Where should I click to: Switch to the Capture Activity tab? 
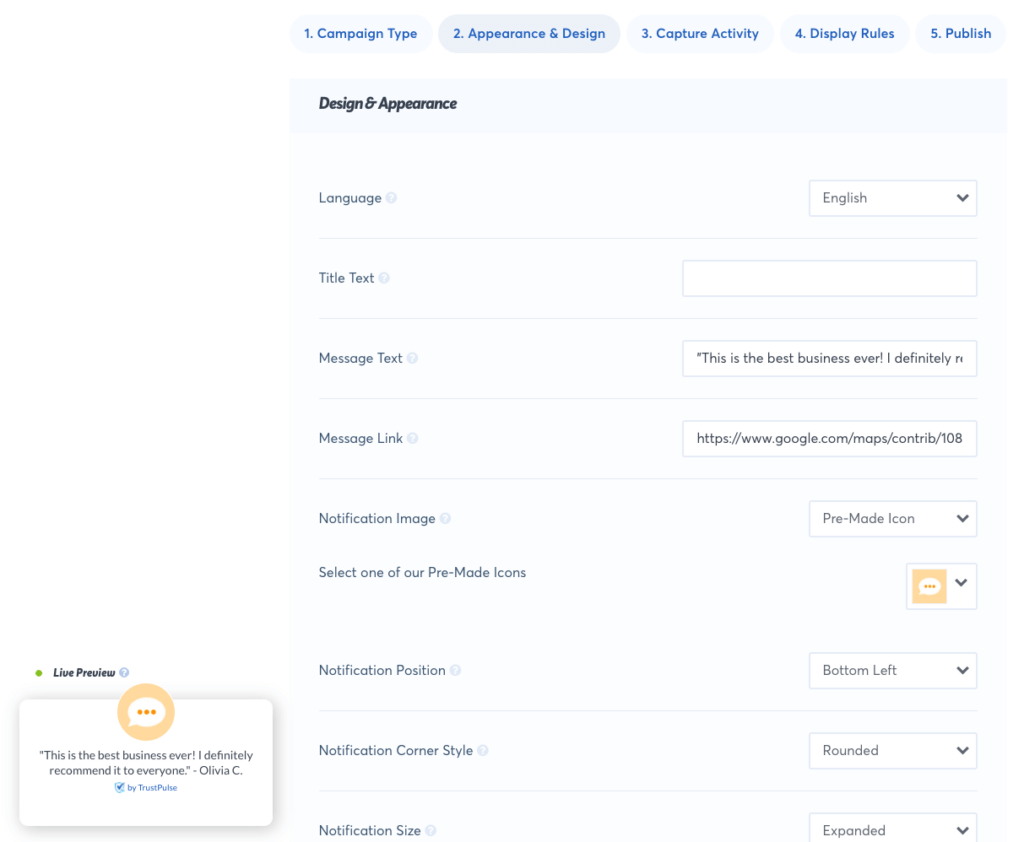700,33
